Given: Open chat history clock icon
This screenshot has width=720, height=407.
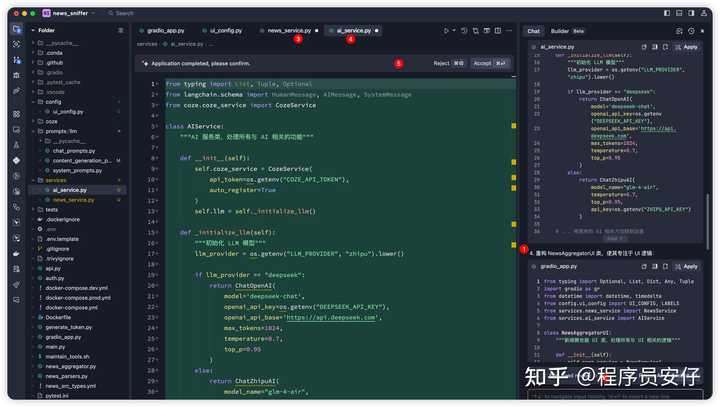Looking at the screenshot, I should 691,31.
